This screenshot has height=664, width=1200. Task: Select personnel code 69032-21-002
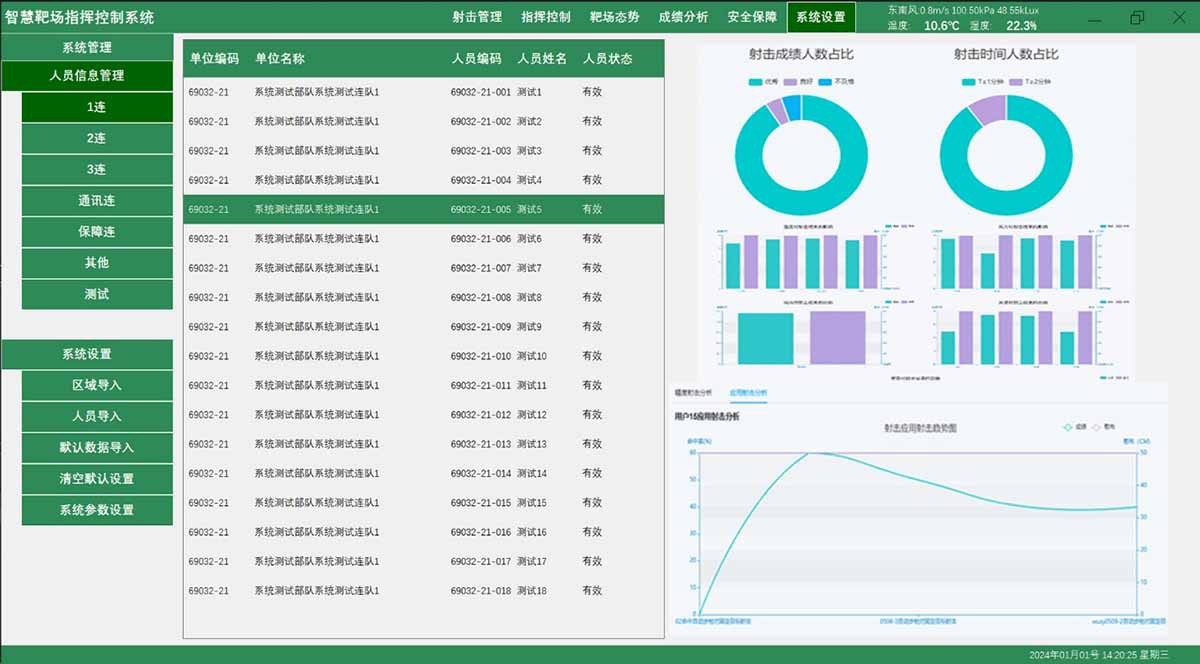point(481,121)
